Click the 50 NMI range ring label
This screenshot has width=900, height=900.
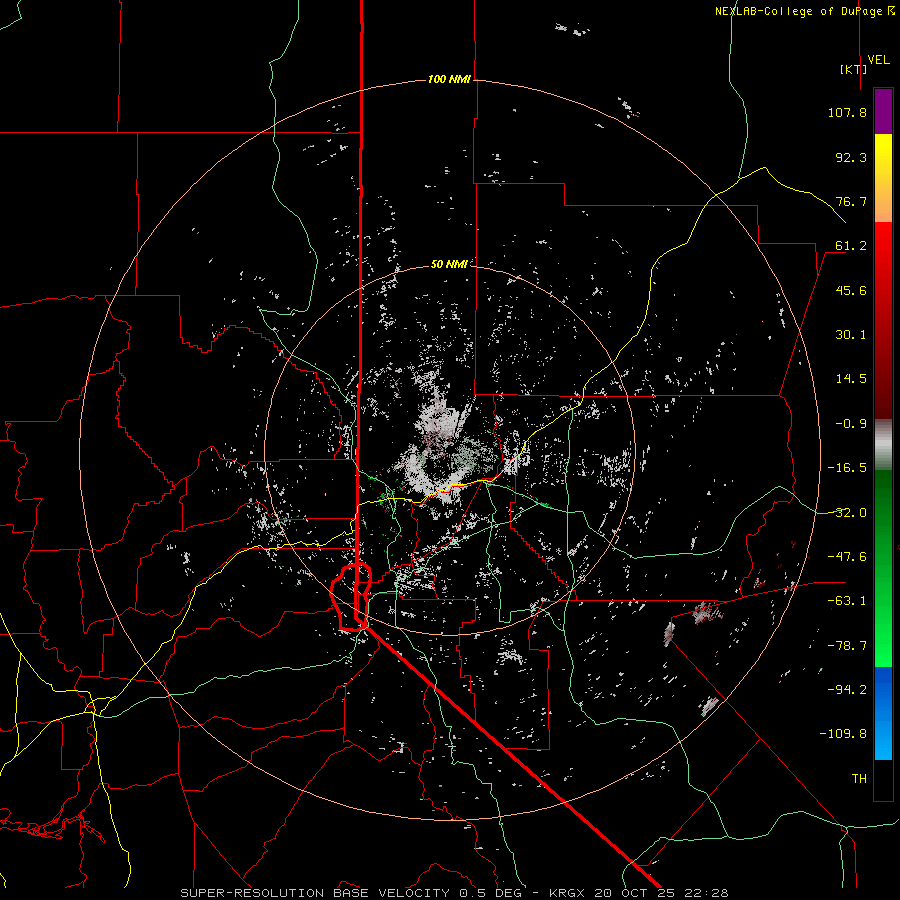(x=449, y=264)
